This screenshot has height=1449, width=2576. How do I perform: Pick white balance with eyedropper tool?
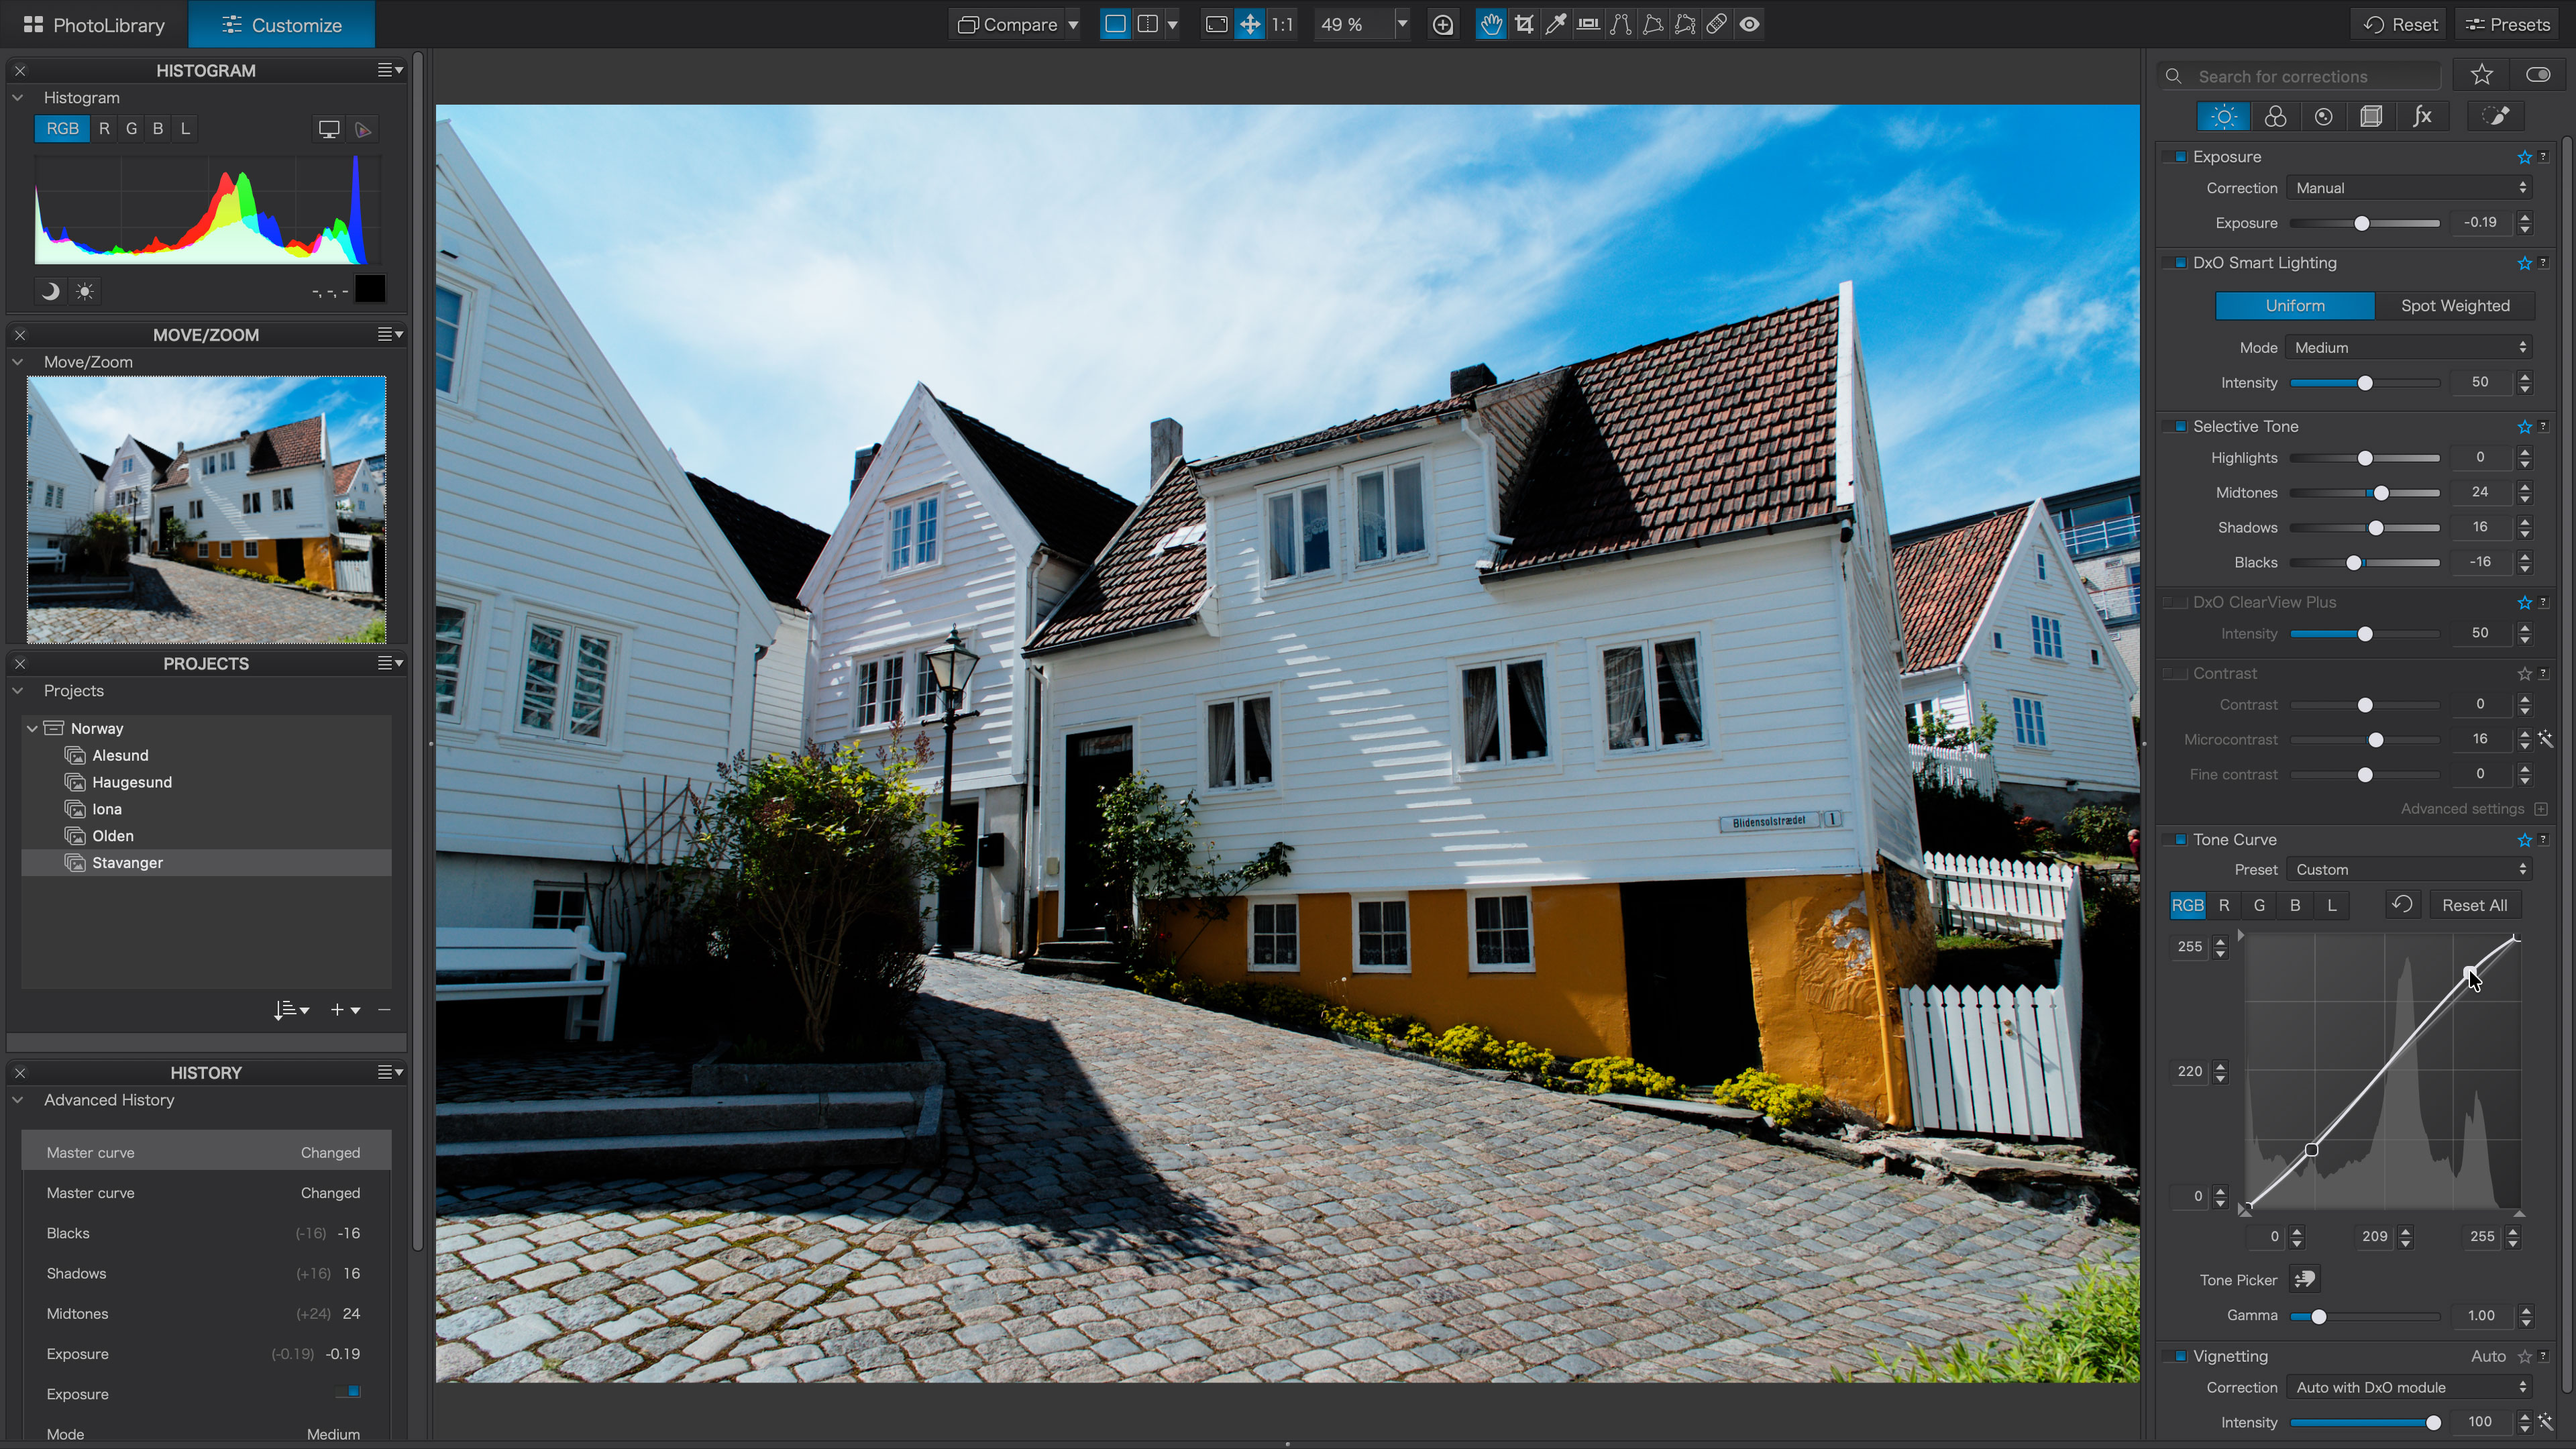(1555, 24)
